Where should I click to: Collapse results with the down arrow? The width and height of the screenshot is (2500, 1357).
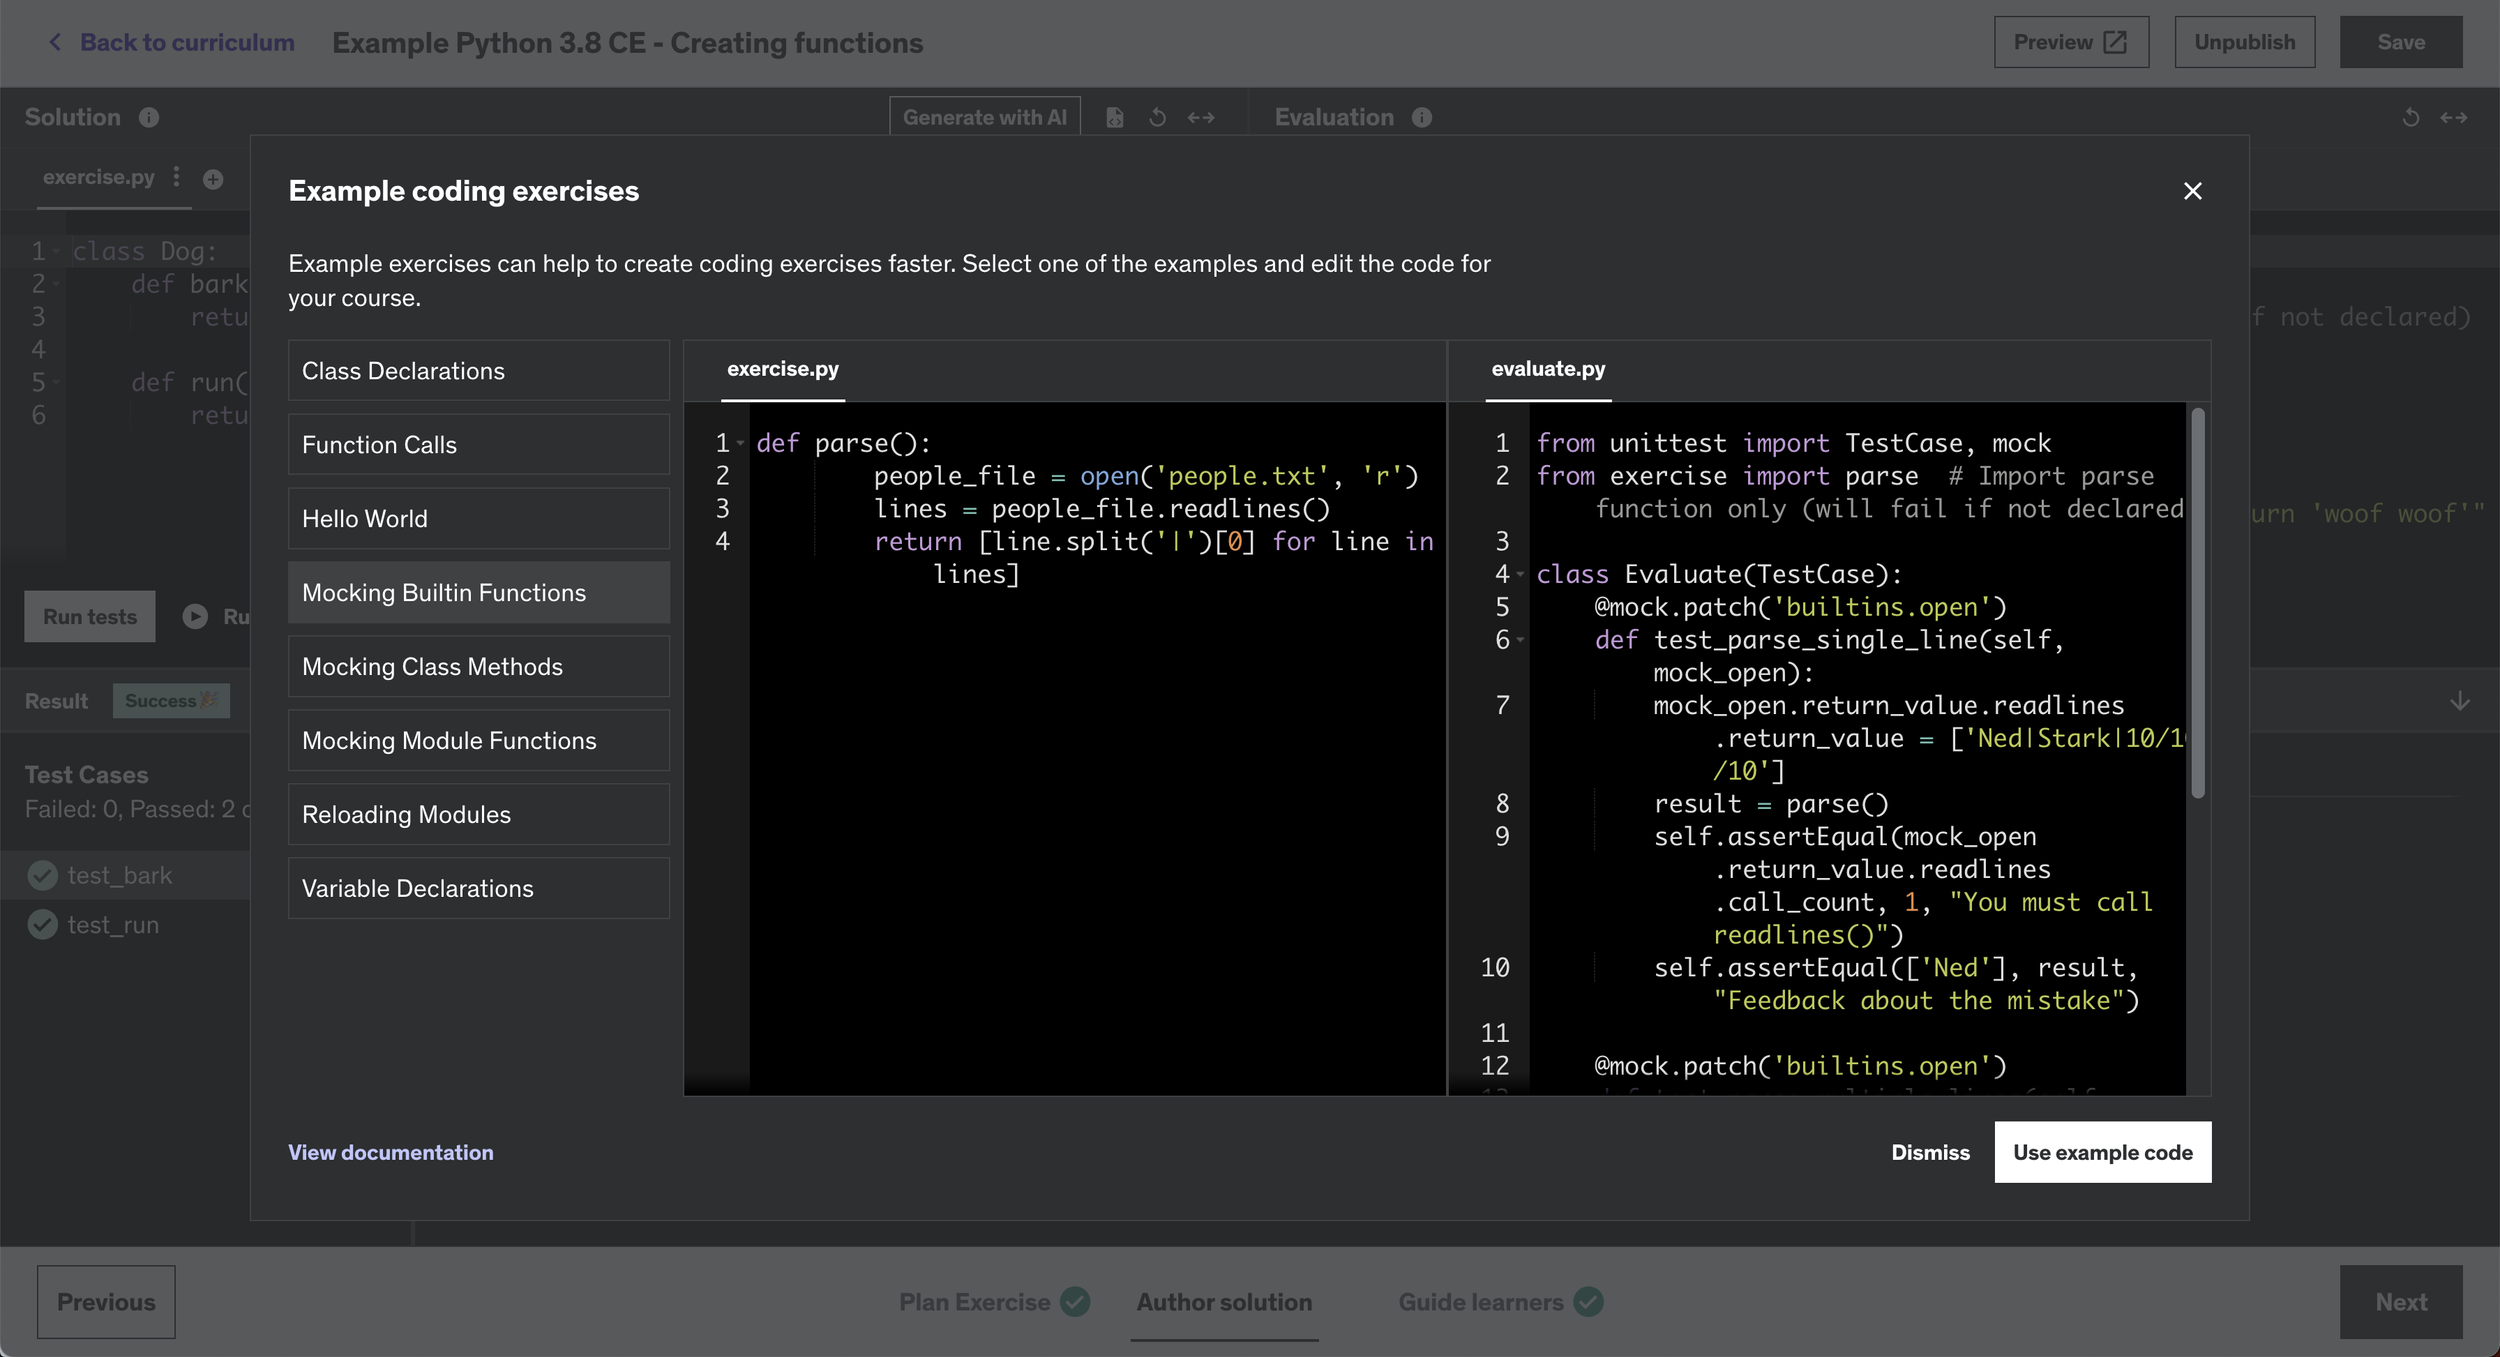(x=2460, y=701)
